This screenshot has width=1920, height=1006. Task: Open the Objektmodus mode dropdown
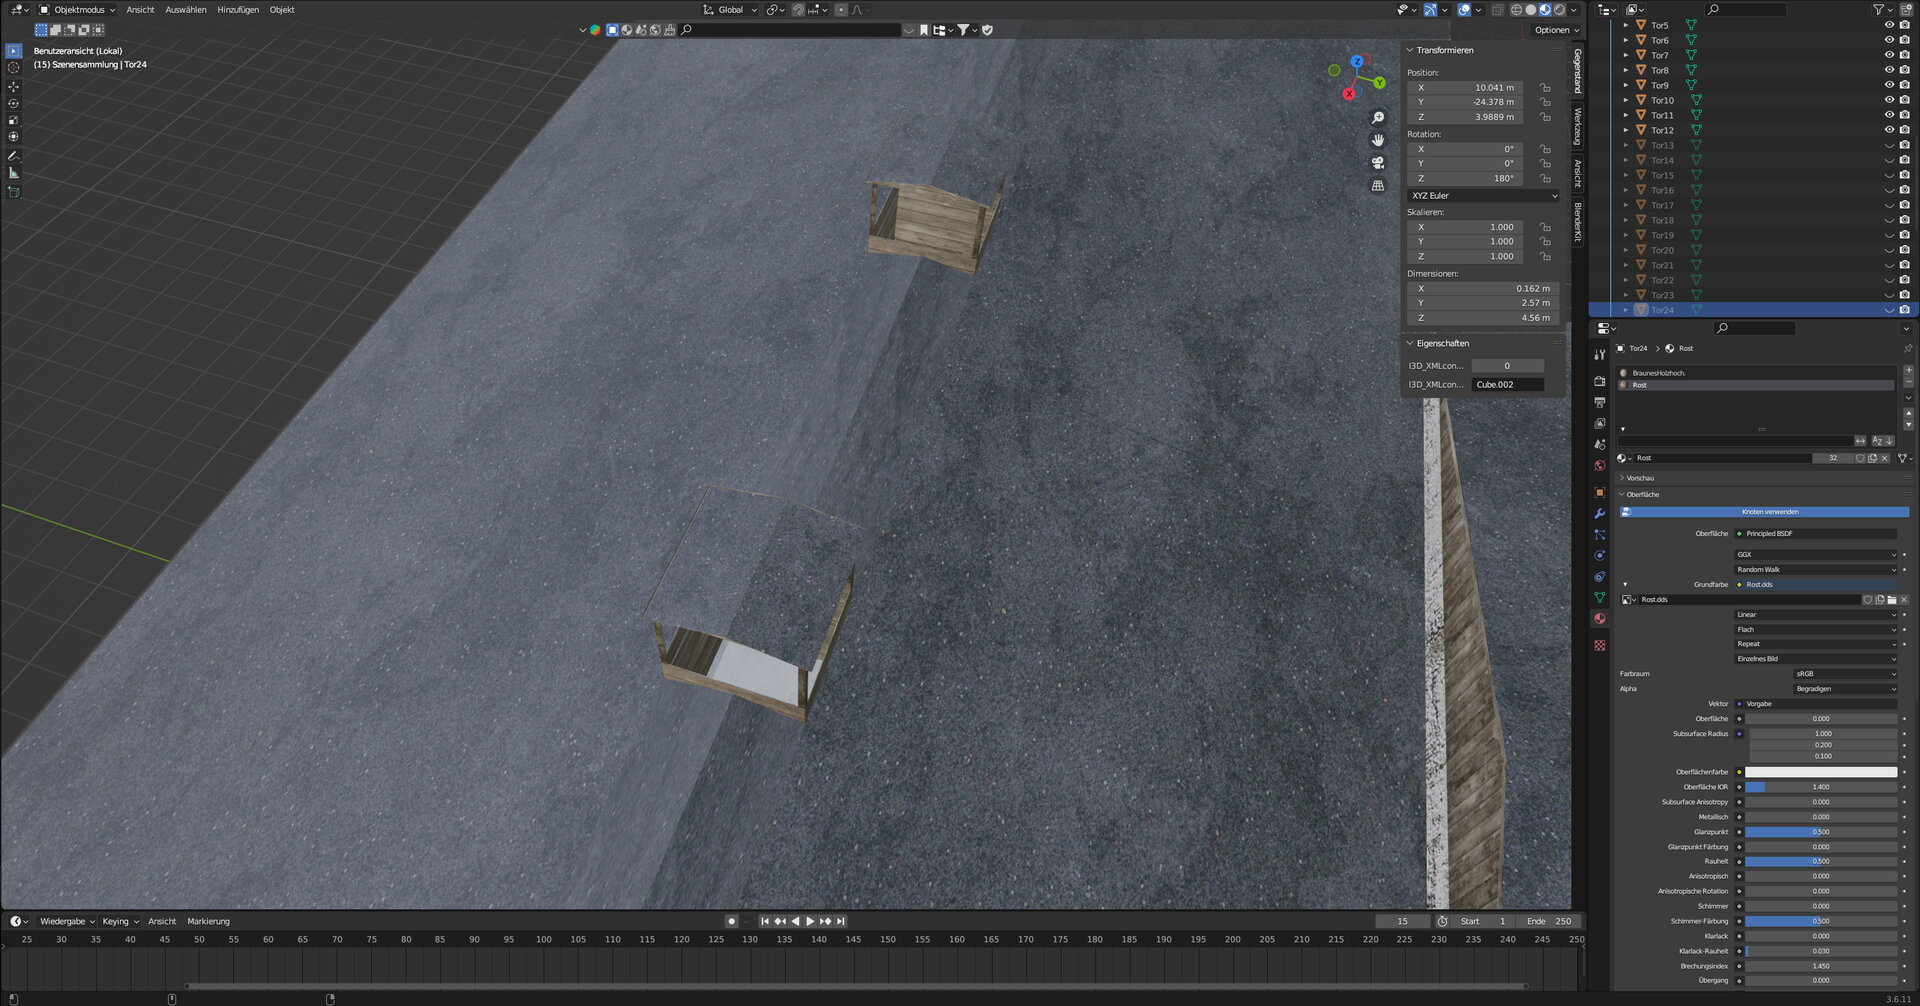pyautogui.click(x=78, y=10)
